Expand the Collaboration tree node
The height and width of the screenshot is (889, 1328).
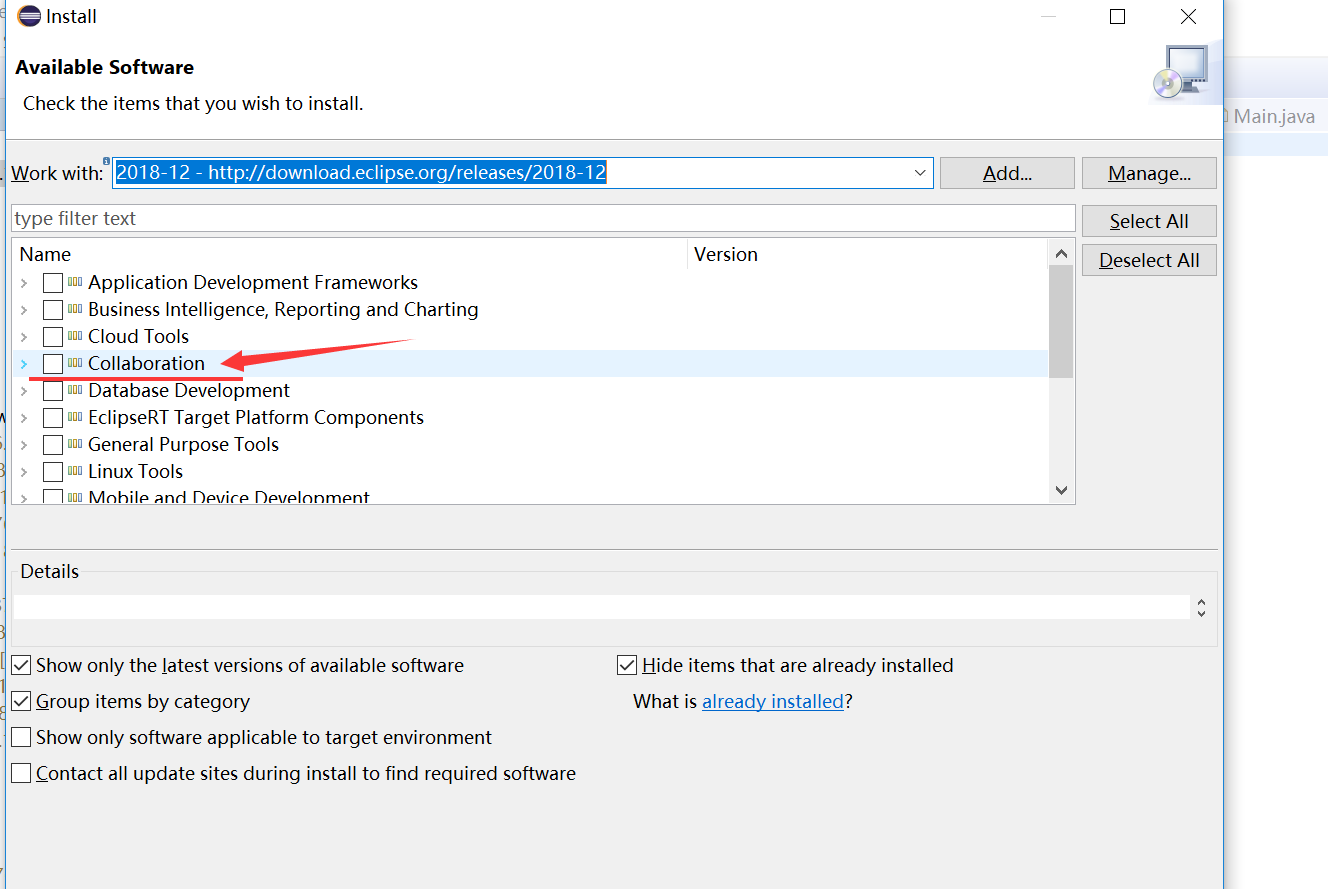click(22, 363)
